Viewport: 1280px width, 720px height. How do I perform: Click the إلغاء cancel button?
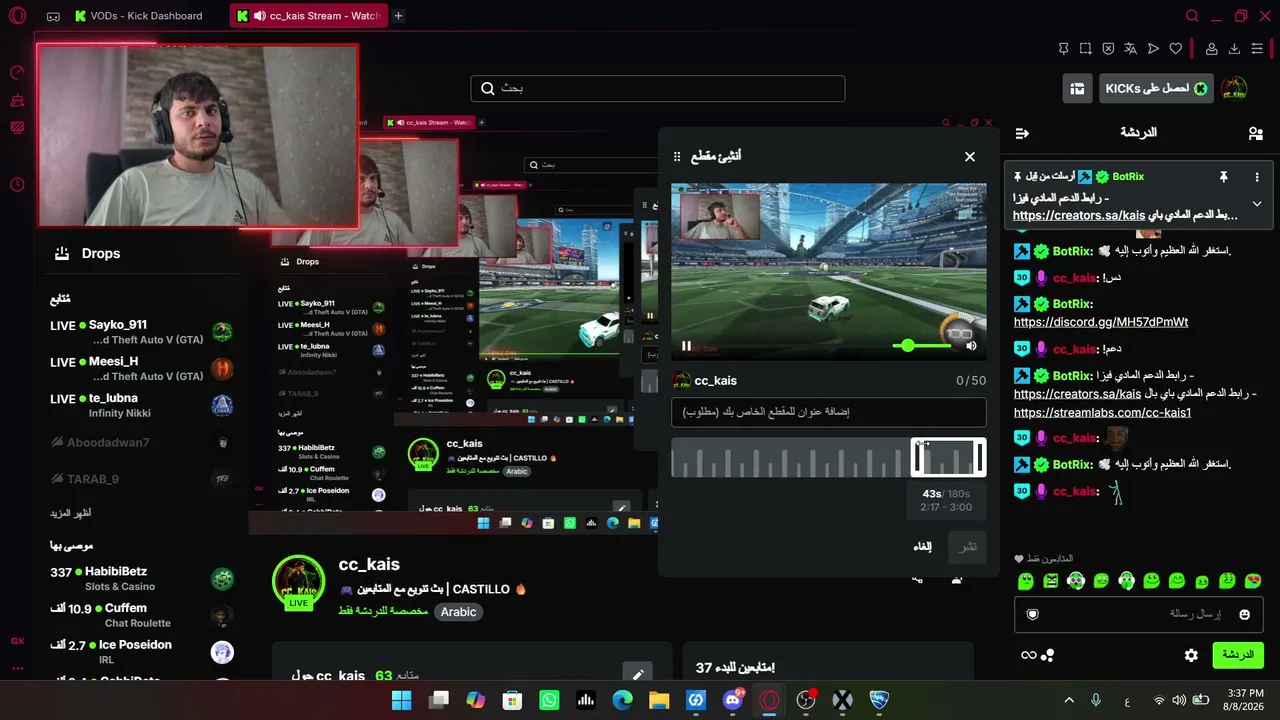pos(922,547)
